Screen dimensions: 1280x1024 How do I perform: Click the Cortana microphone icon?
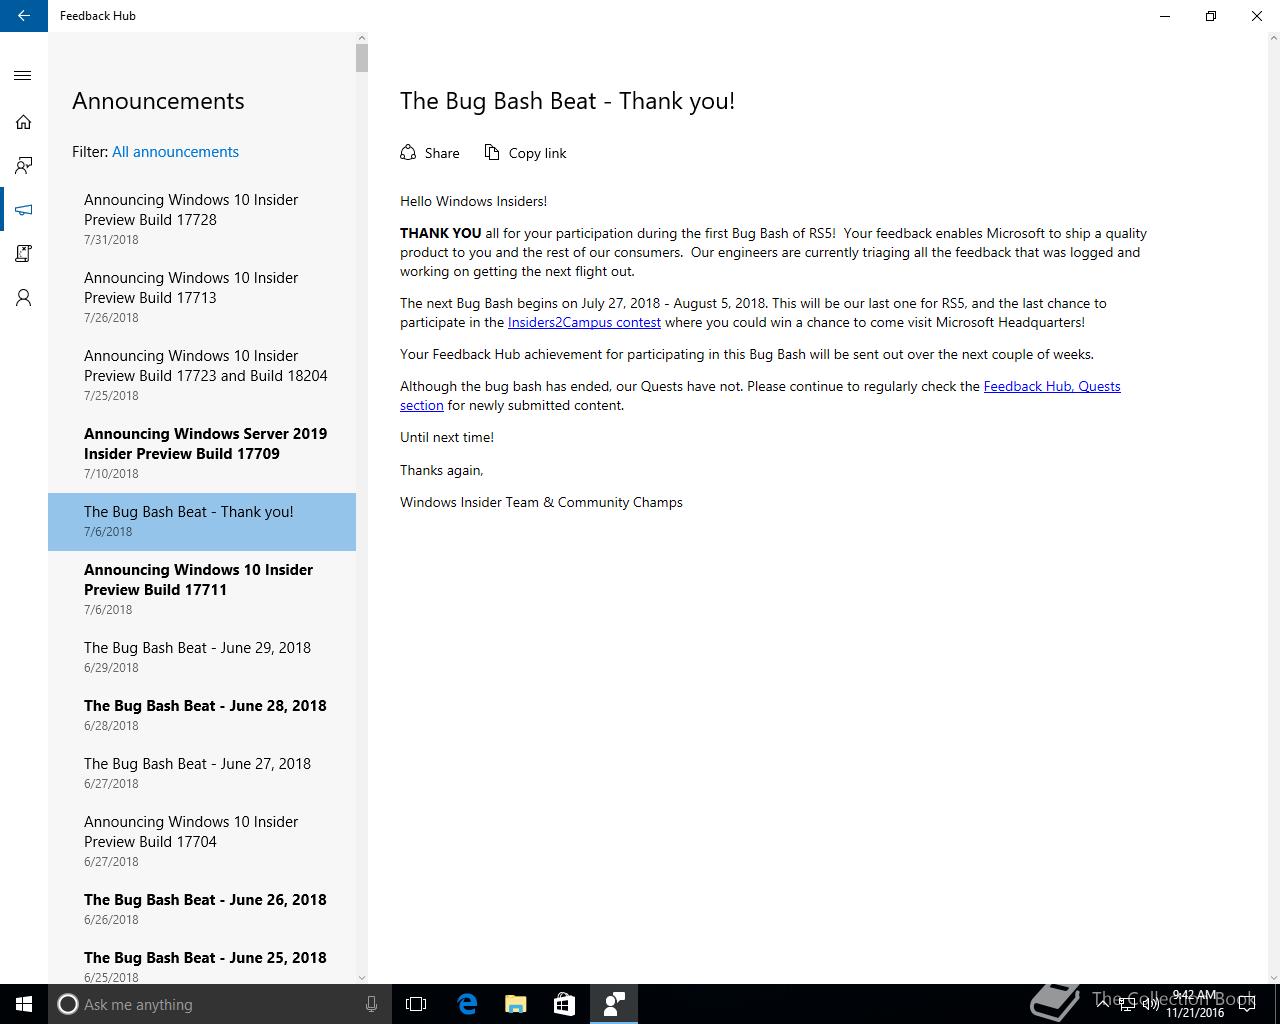(371, 1004)
